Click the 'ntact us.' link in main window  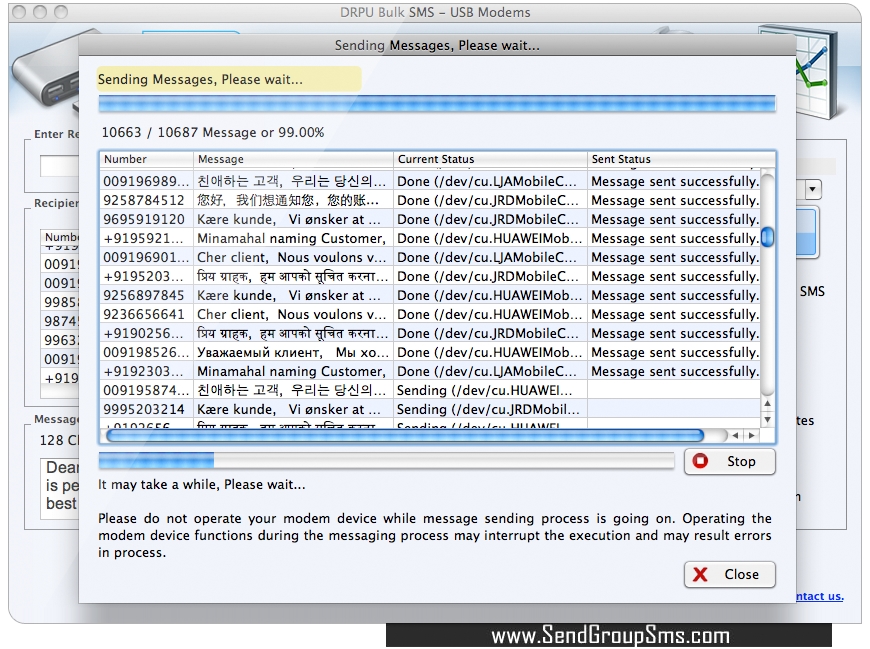(820, 596)
